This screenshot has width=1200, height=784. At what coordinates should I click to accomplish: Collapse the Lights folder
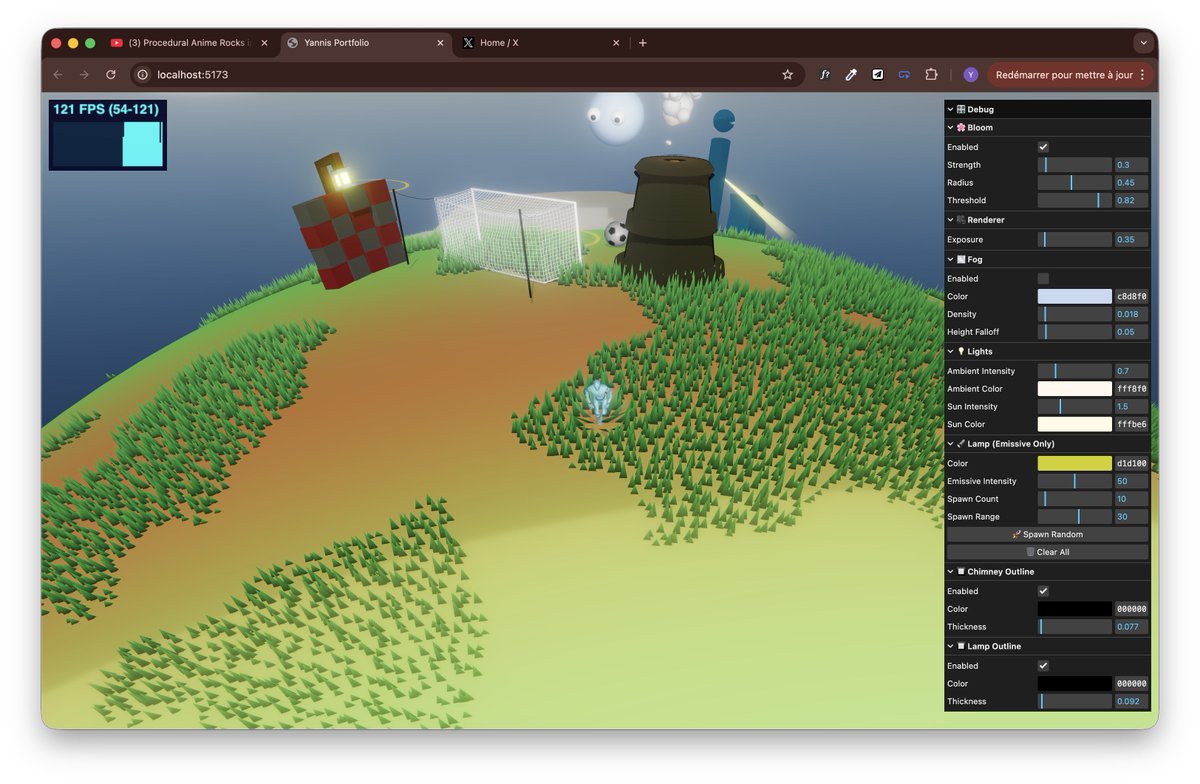coord(1047,352)
